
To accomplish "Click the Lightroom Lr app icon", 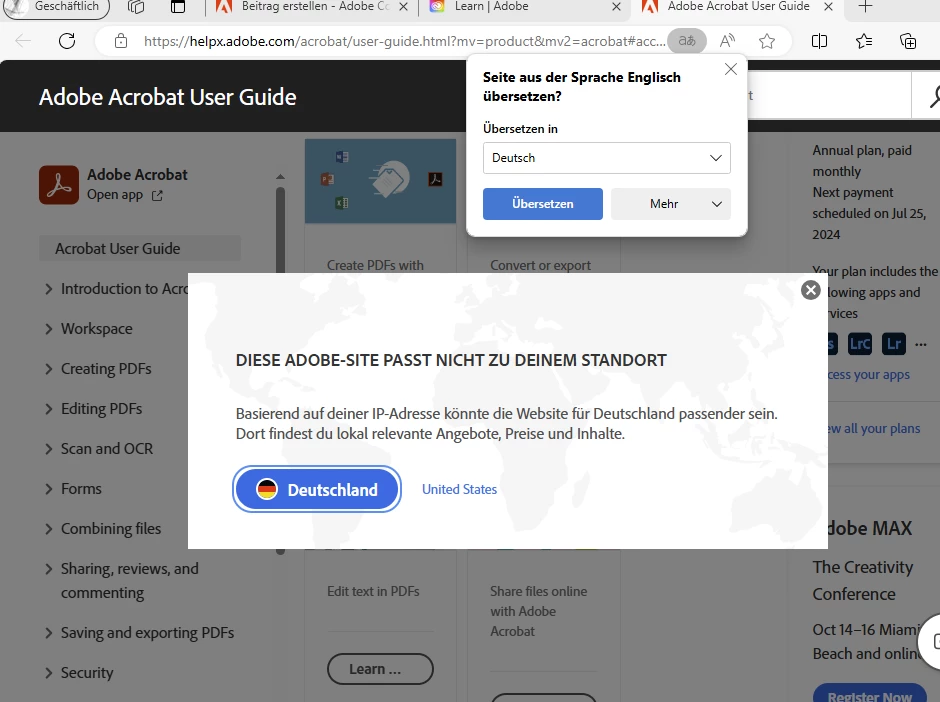I will (x=894, y=344).
